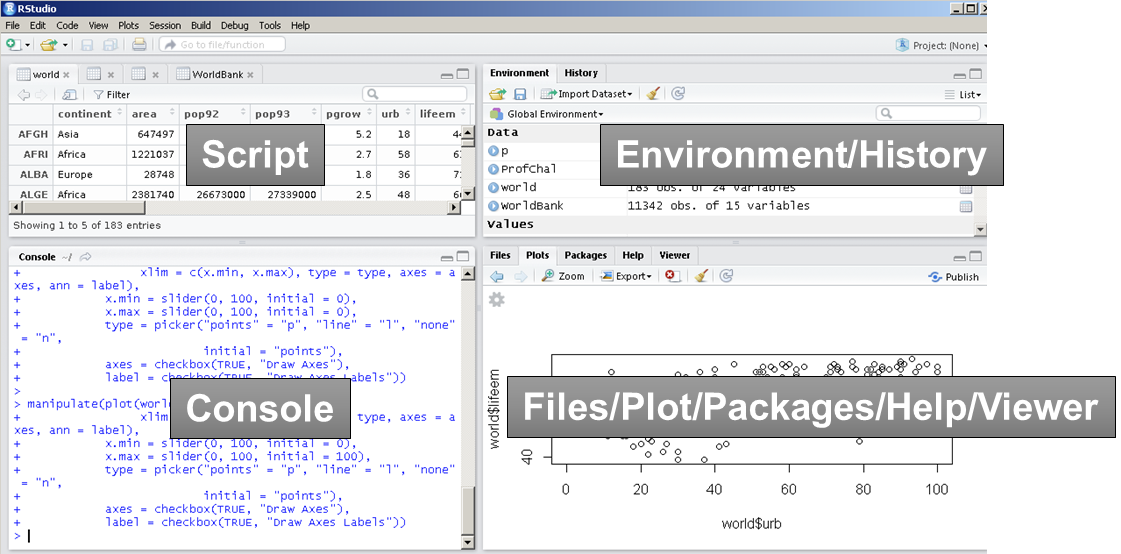Screen dimensions: 1121x554
Task: Click the Print icon in main toolbar
Action: (139, 44)
